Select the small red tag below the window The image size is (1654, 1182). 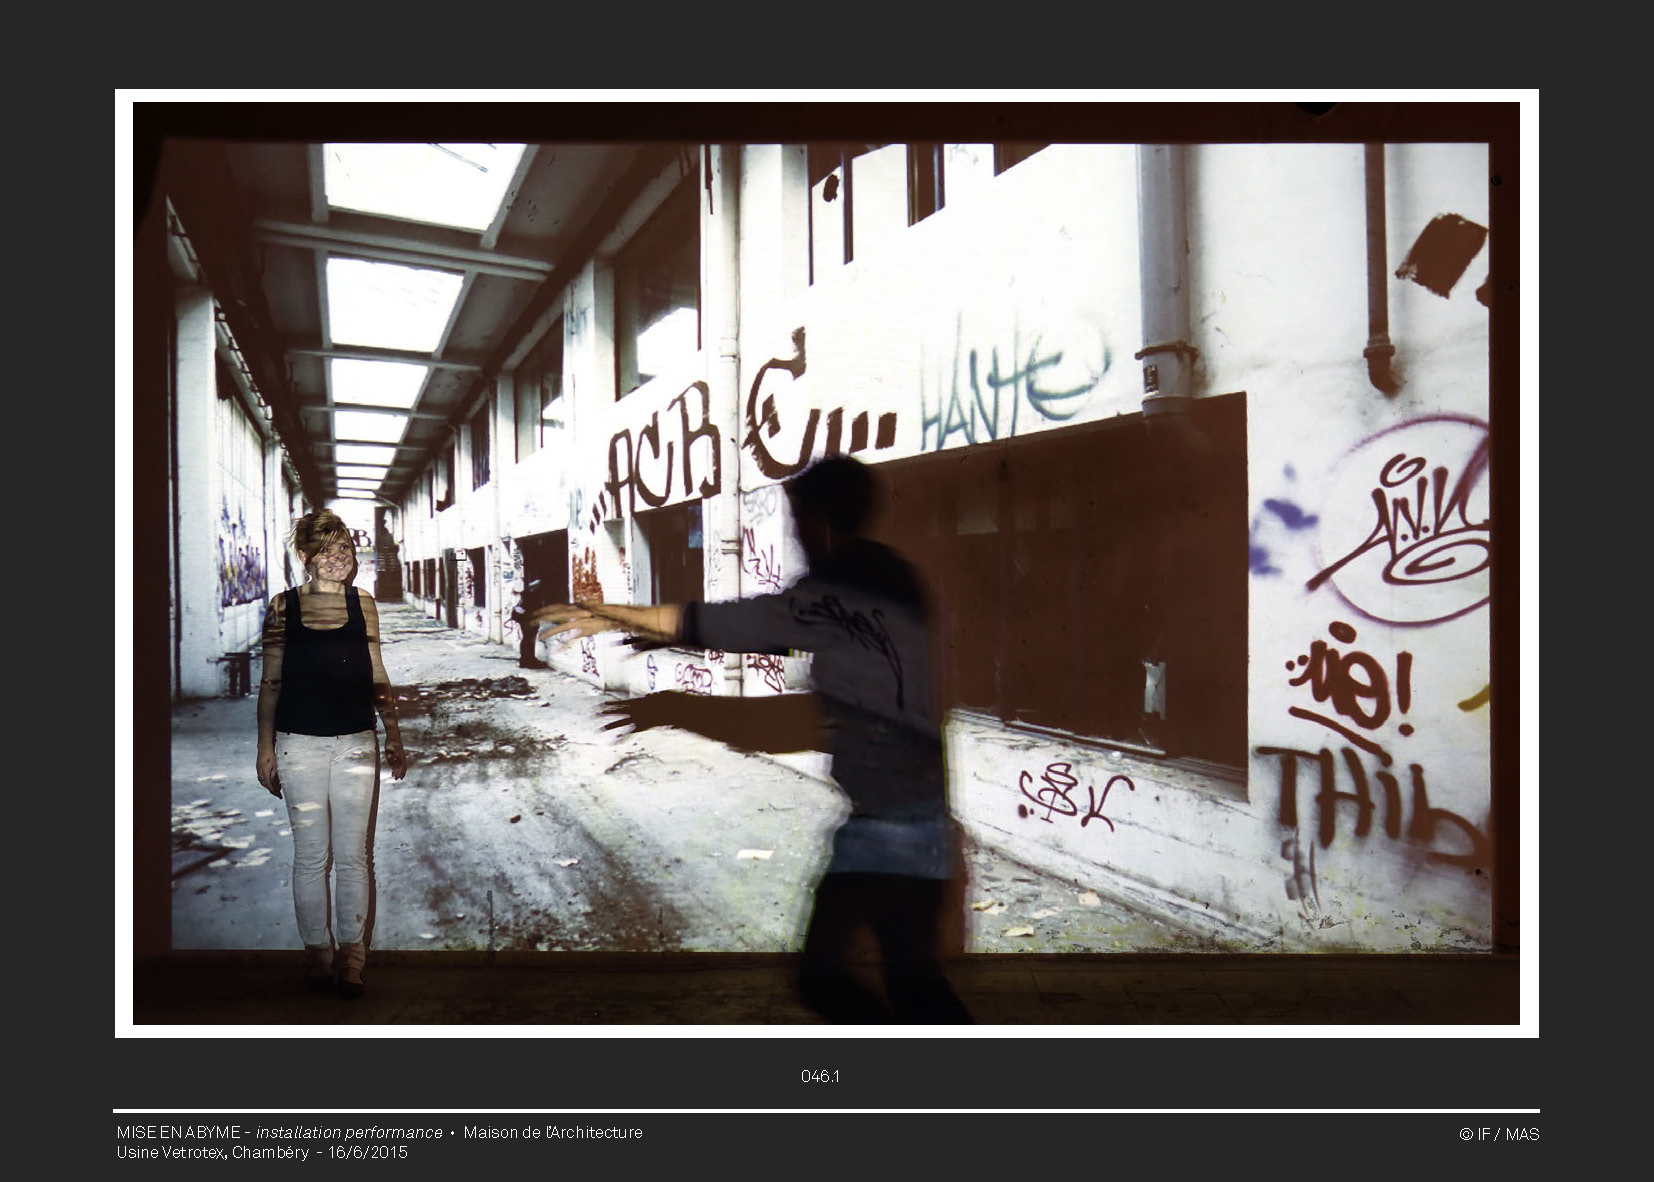(x=1070, y=793)
